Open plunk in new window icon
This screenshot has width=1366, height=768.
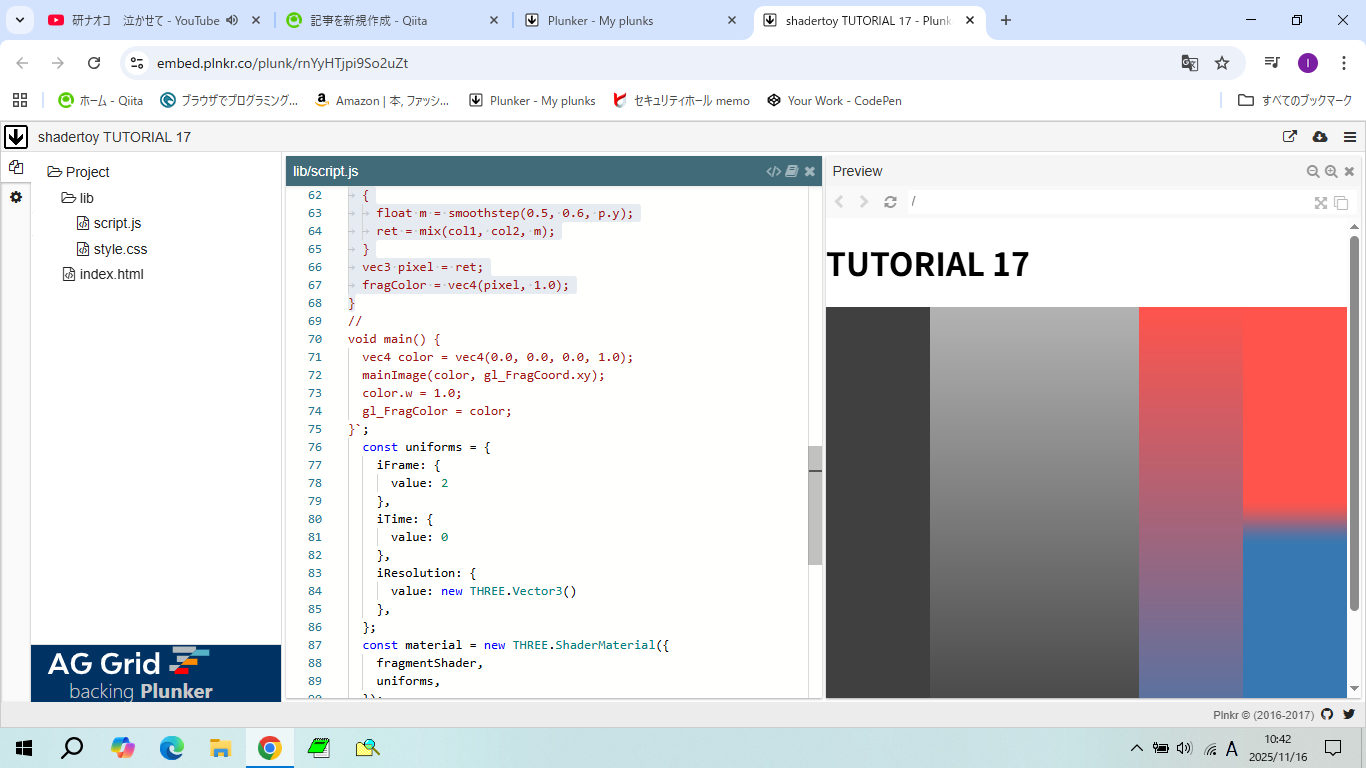1290,137
